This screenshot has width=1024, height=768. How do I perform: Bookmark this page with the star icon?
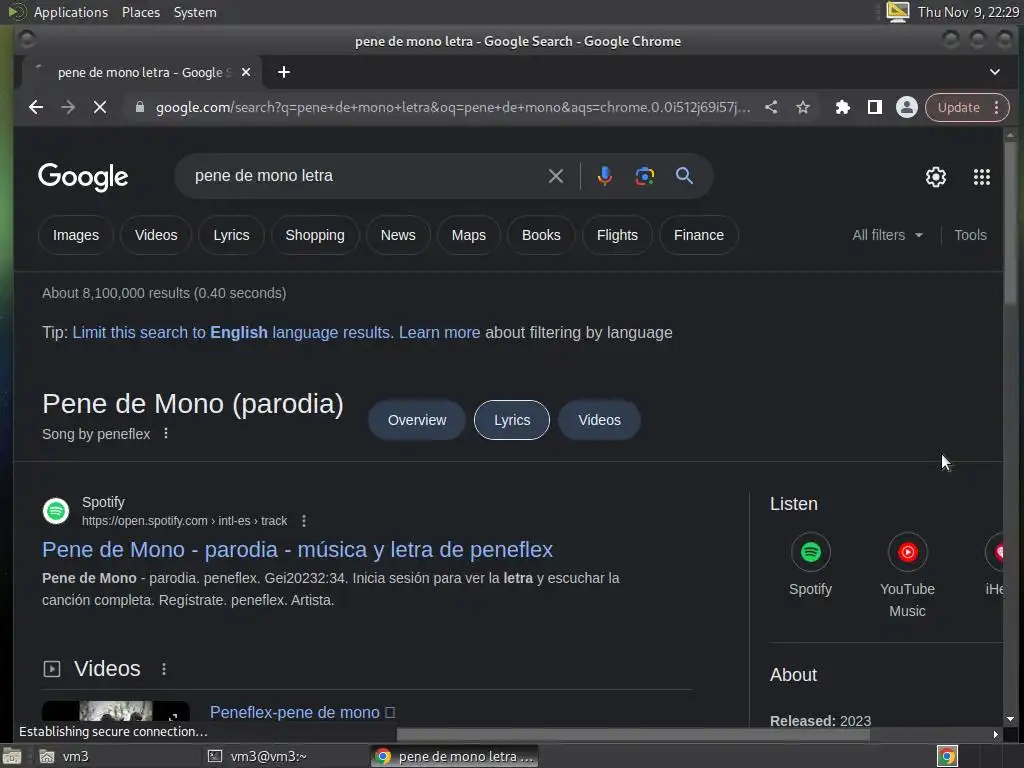pos(803,107)
